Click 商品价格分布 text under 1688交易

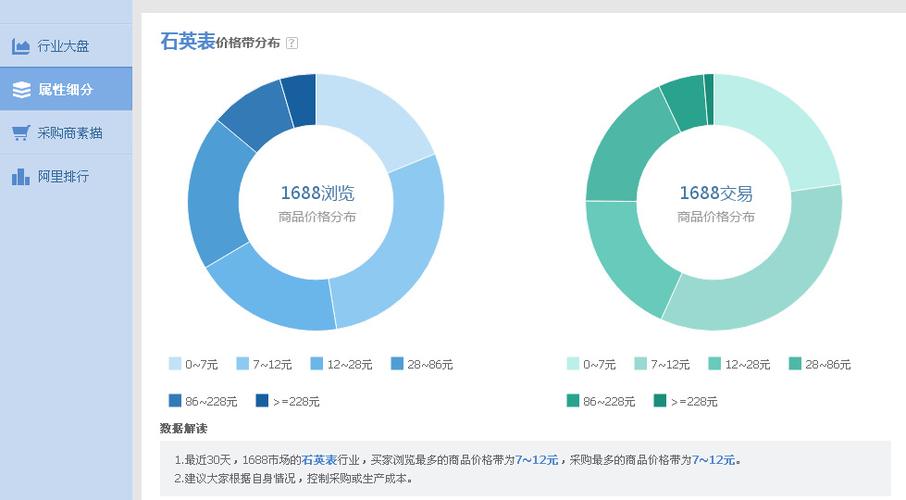click(716, 217)
